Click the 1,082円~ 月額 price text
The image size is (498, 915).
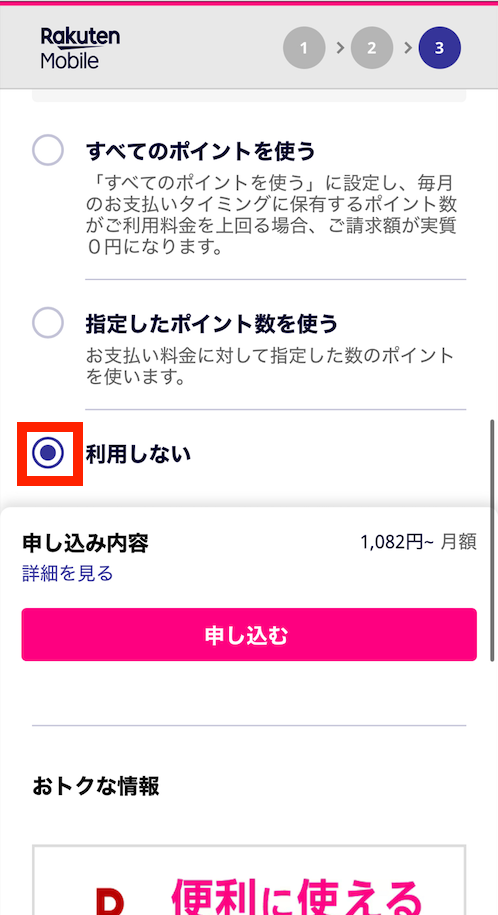pos(419,542)
